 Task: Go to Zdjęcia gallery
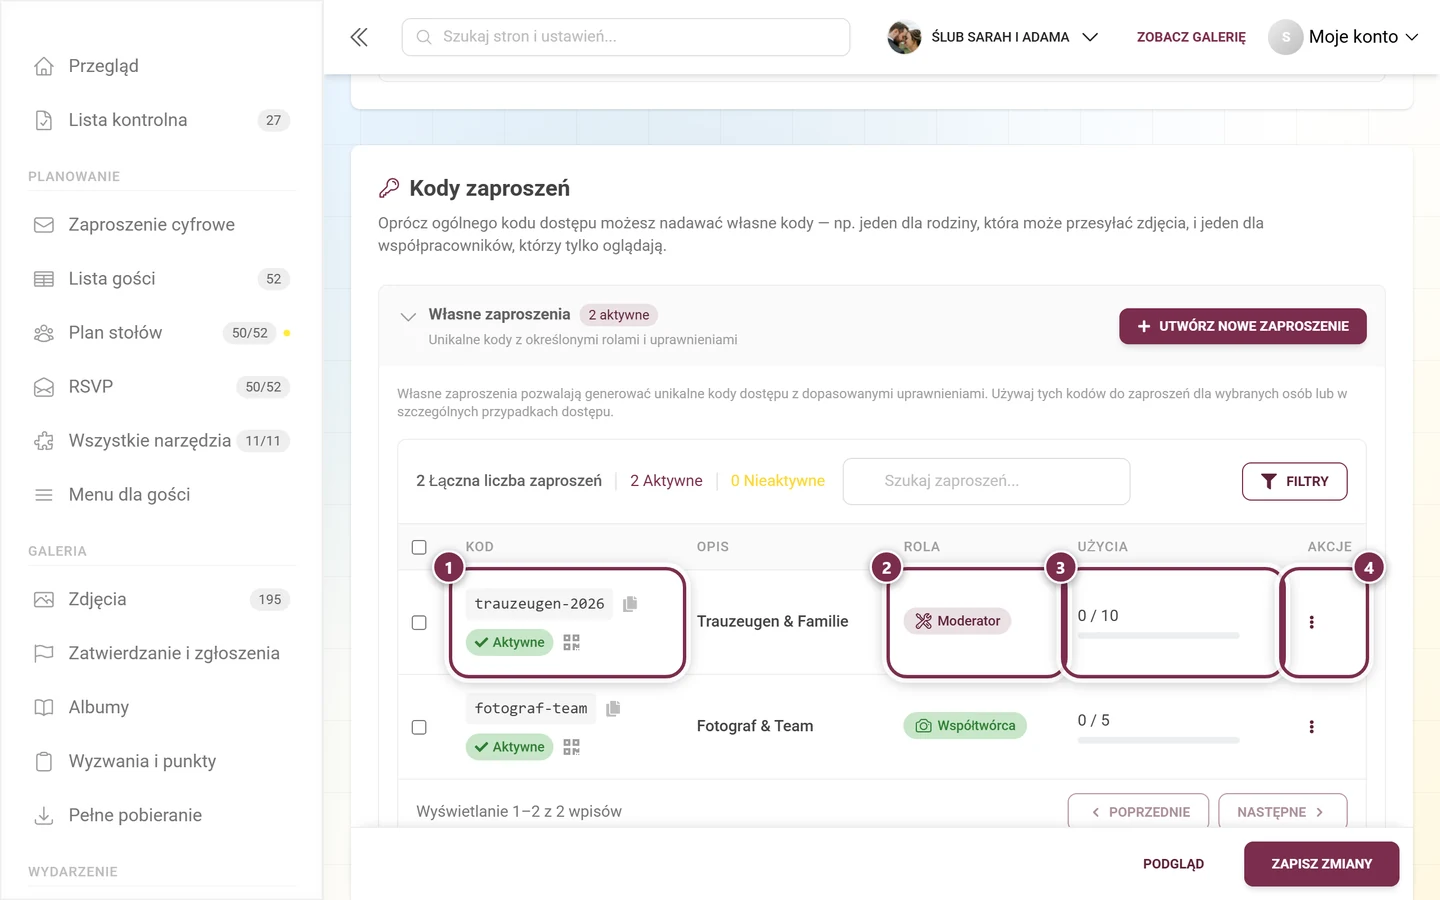click(161, 600)
